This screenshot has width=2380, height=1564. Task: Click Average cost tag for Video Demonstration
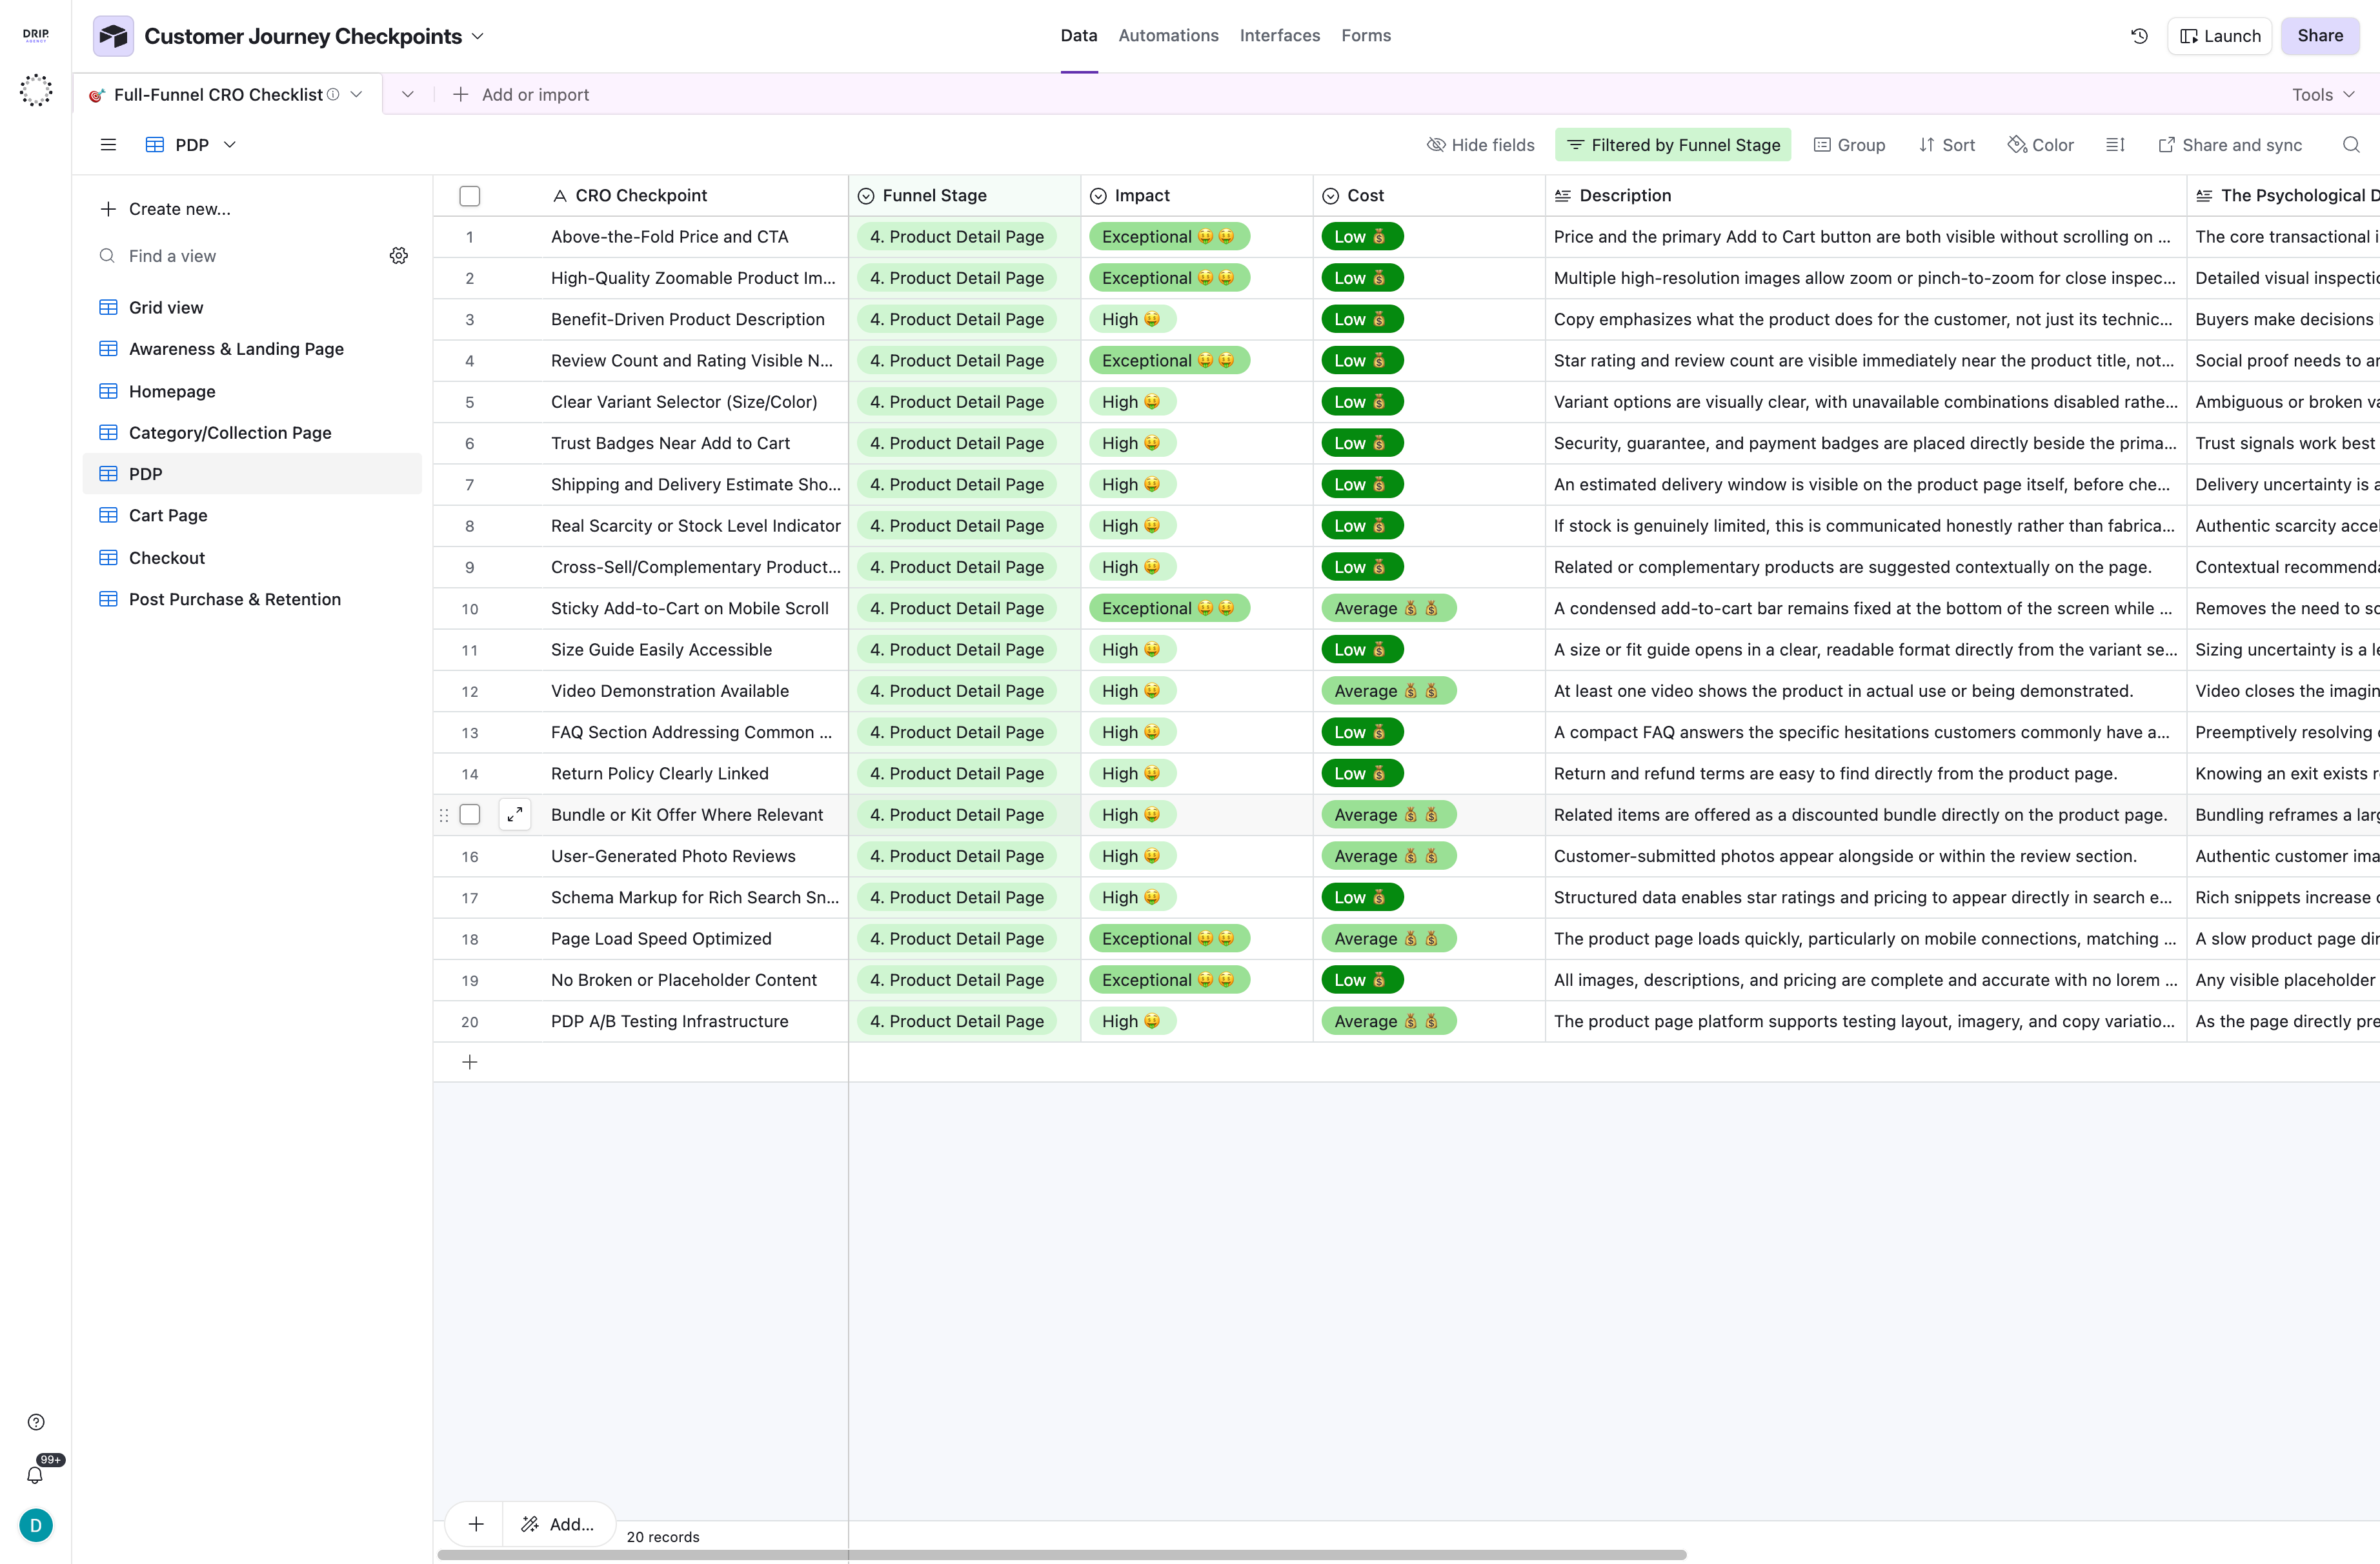[x=1388, y=691]
